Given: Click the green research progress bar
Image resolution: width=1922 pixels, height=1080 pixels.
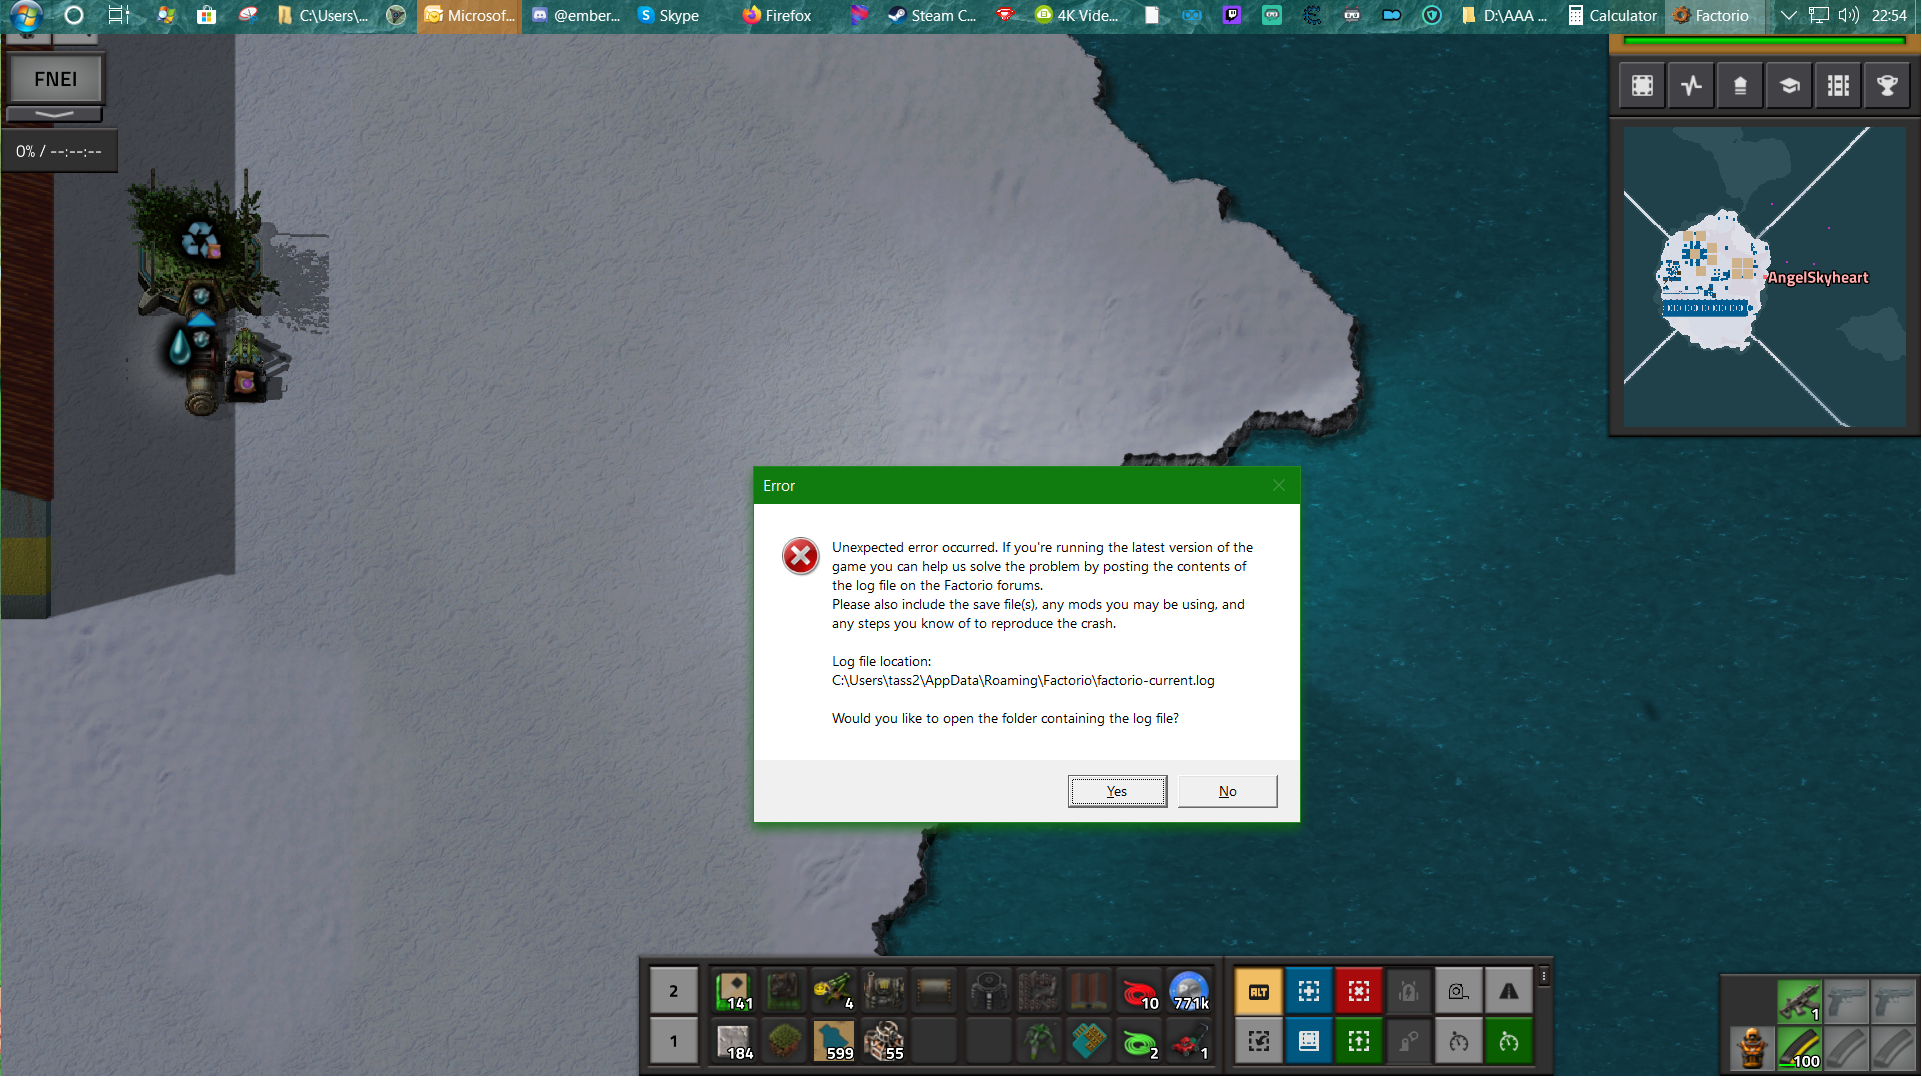Looking at the screenshot, I should click(x=1764, y=41).
